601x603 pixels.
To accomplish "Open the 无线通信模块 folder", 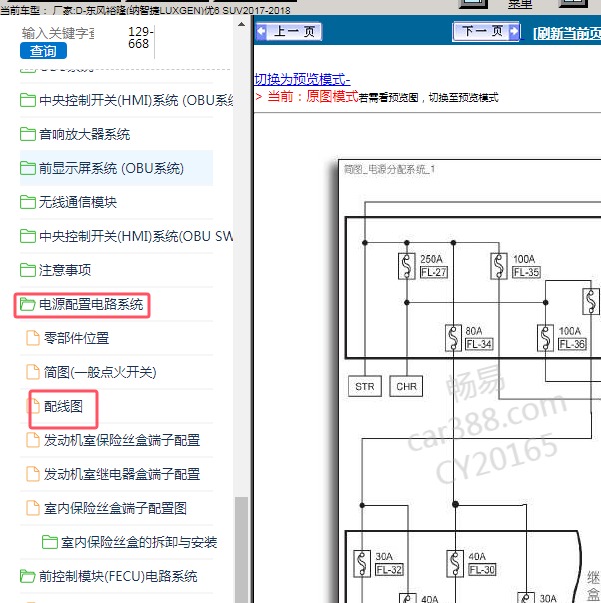I will point(68,202).
